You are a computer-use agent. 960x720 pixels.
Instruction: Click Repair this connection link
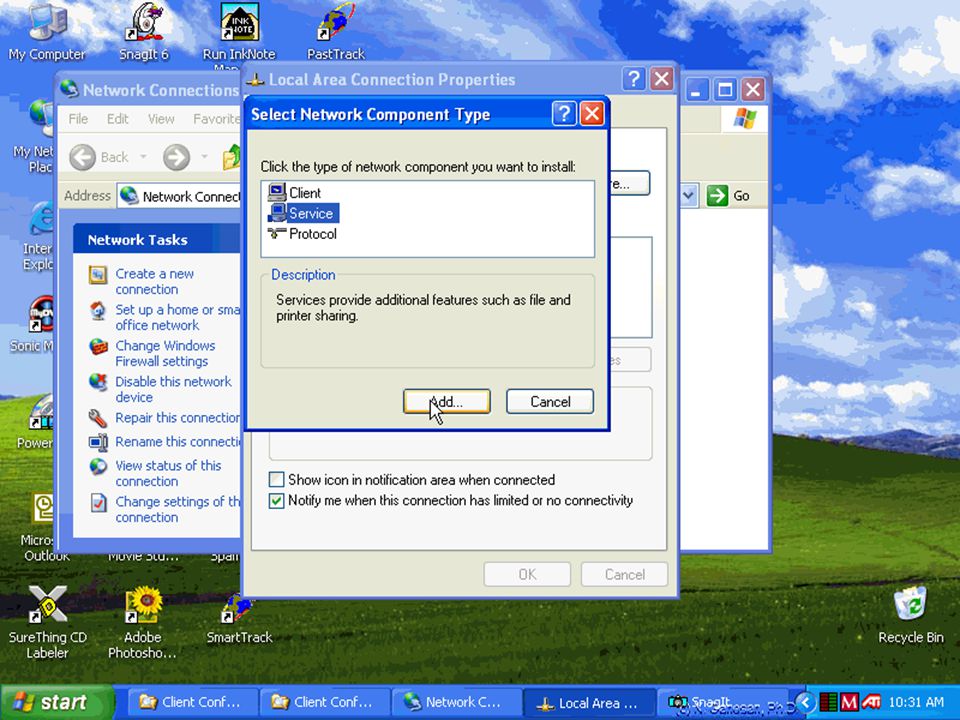coord(178,418)
